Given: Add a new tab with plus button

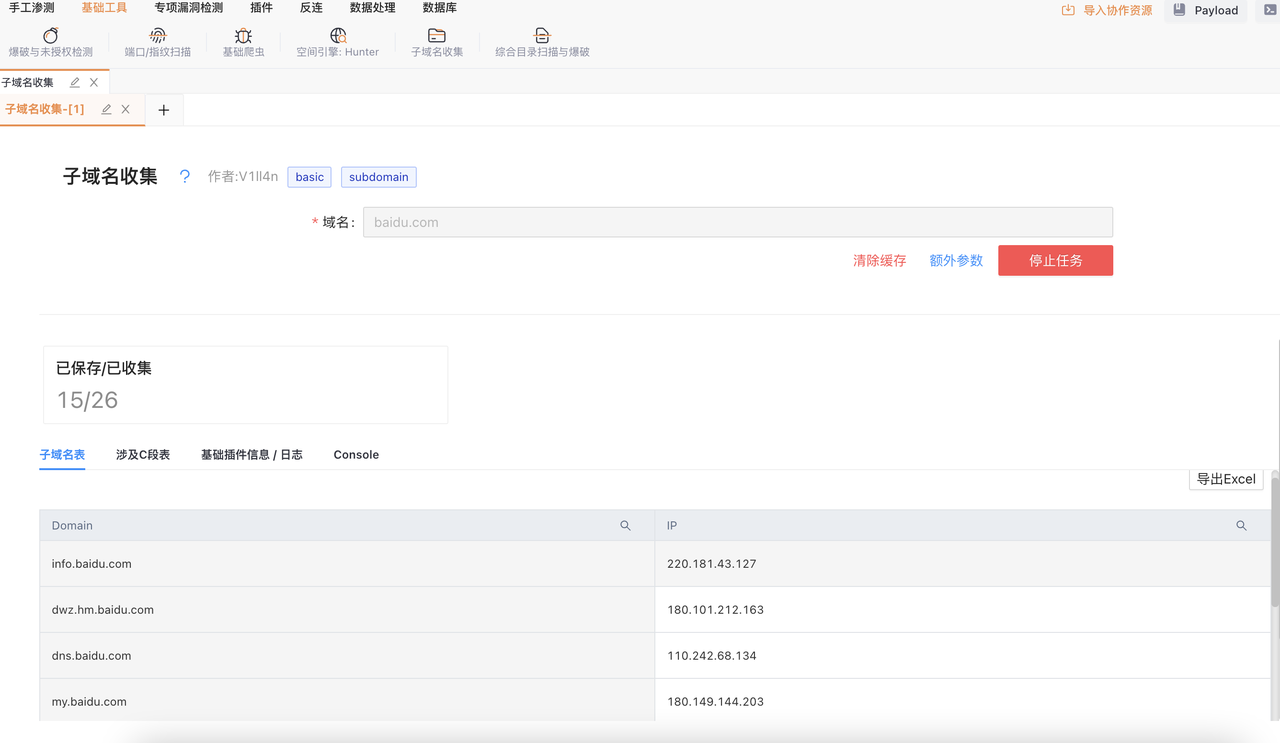Looking at the screenshot, I should click(164, 110).
